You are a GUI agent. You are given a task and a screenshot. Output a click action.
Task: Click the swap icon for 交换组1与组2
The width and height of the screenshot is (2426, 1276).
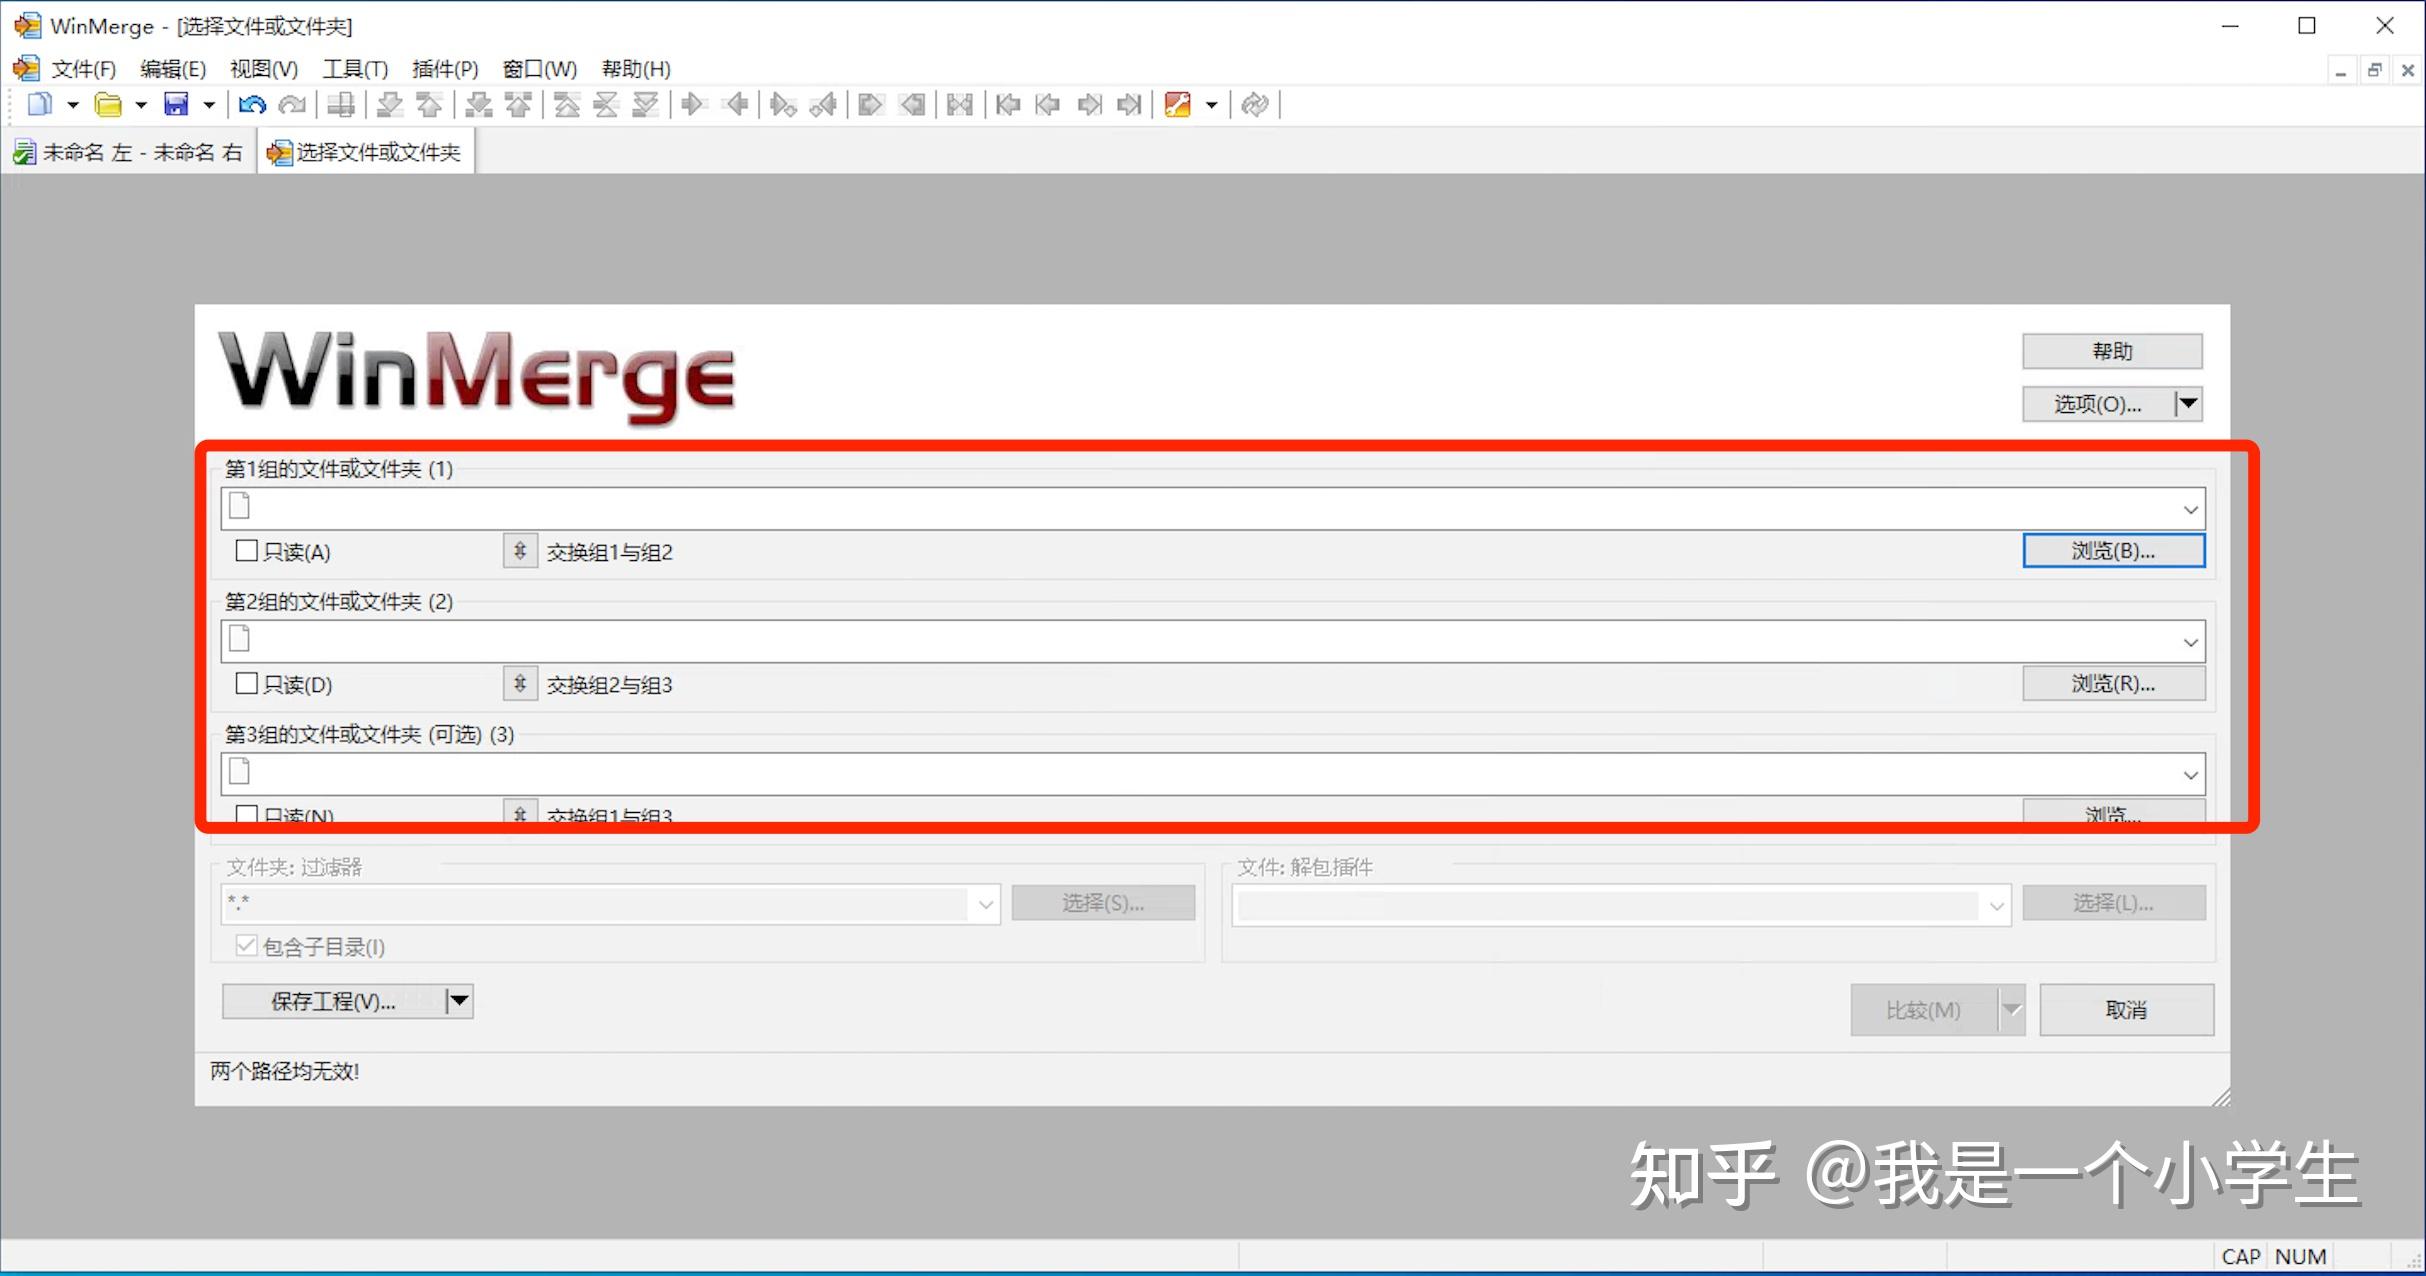click(519, 550)
